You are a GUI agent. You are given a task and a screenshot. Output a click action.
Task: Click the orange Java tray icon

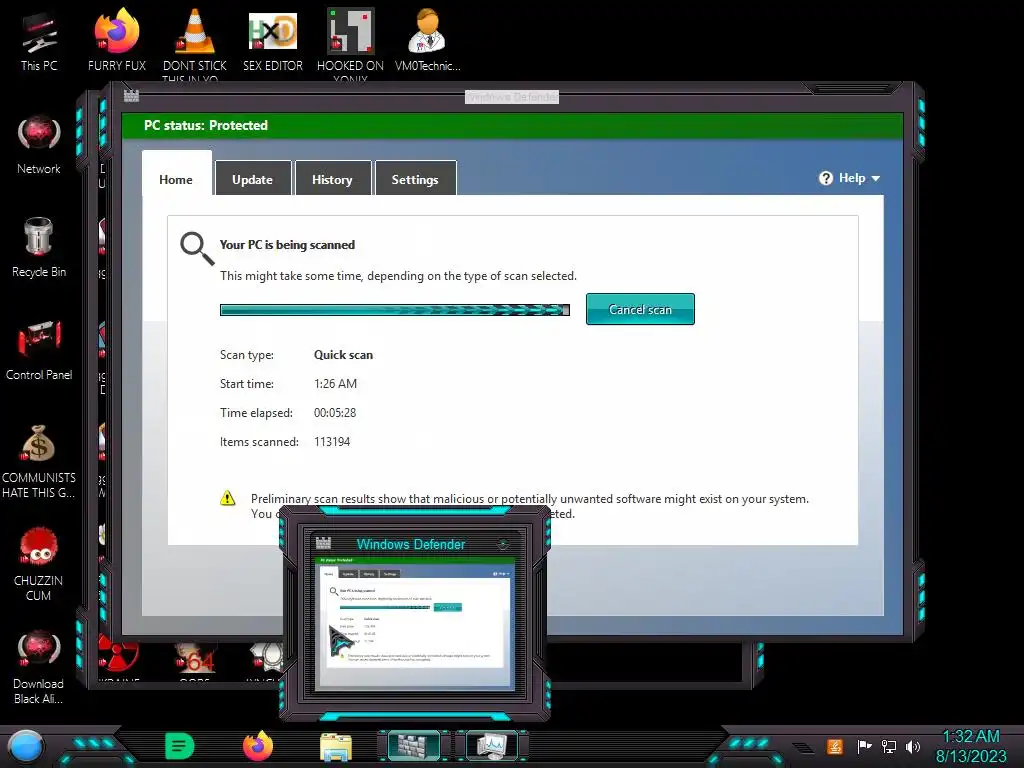pyautogui.click(x=835, y=746)
